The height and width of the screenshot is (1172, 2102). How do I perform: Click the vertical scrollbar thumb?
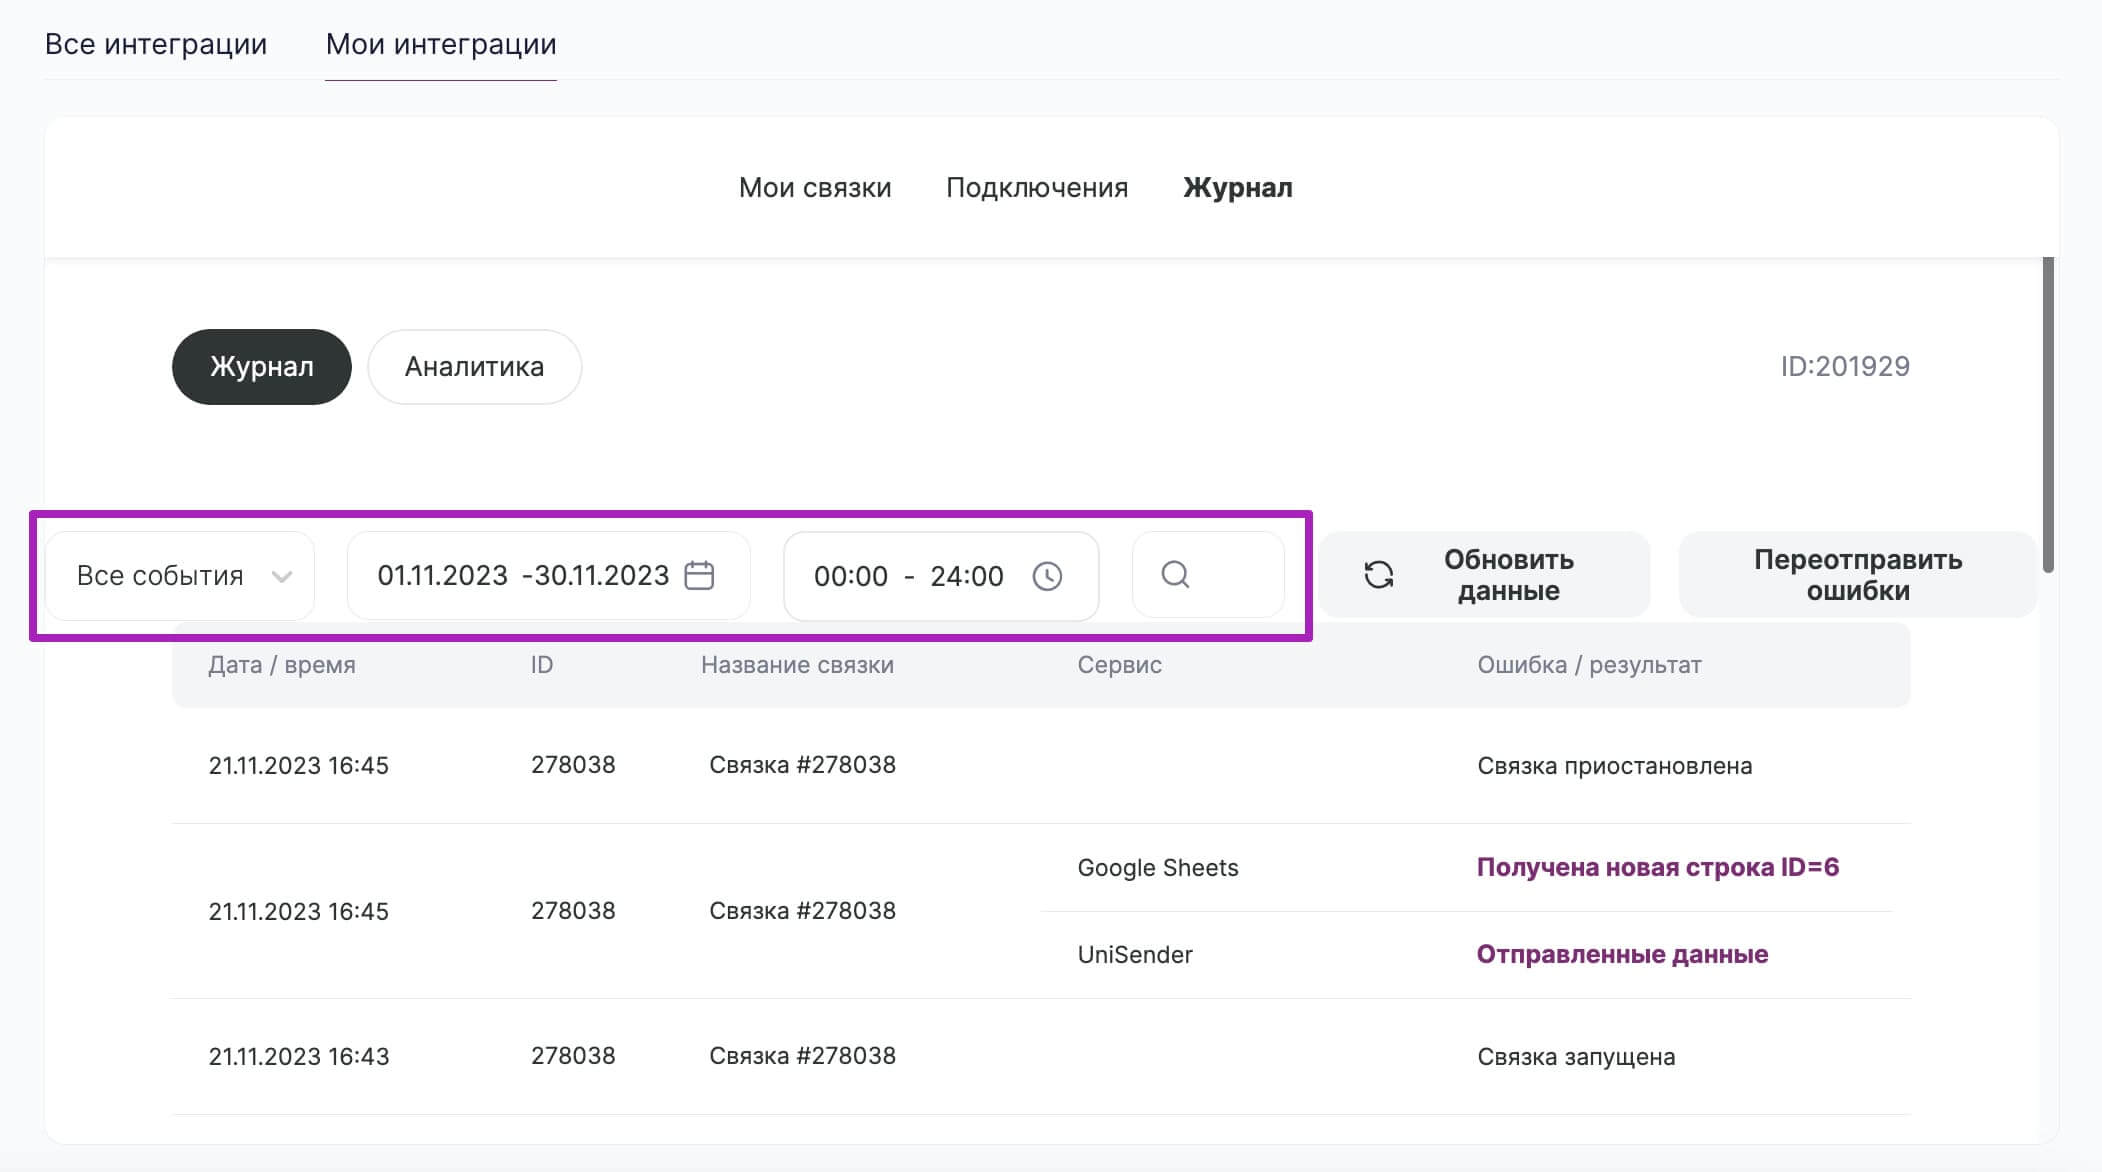[x=2048, y=415]
